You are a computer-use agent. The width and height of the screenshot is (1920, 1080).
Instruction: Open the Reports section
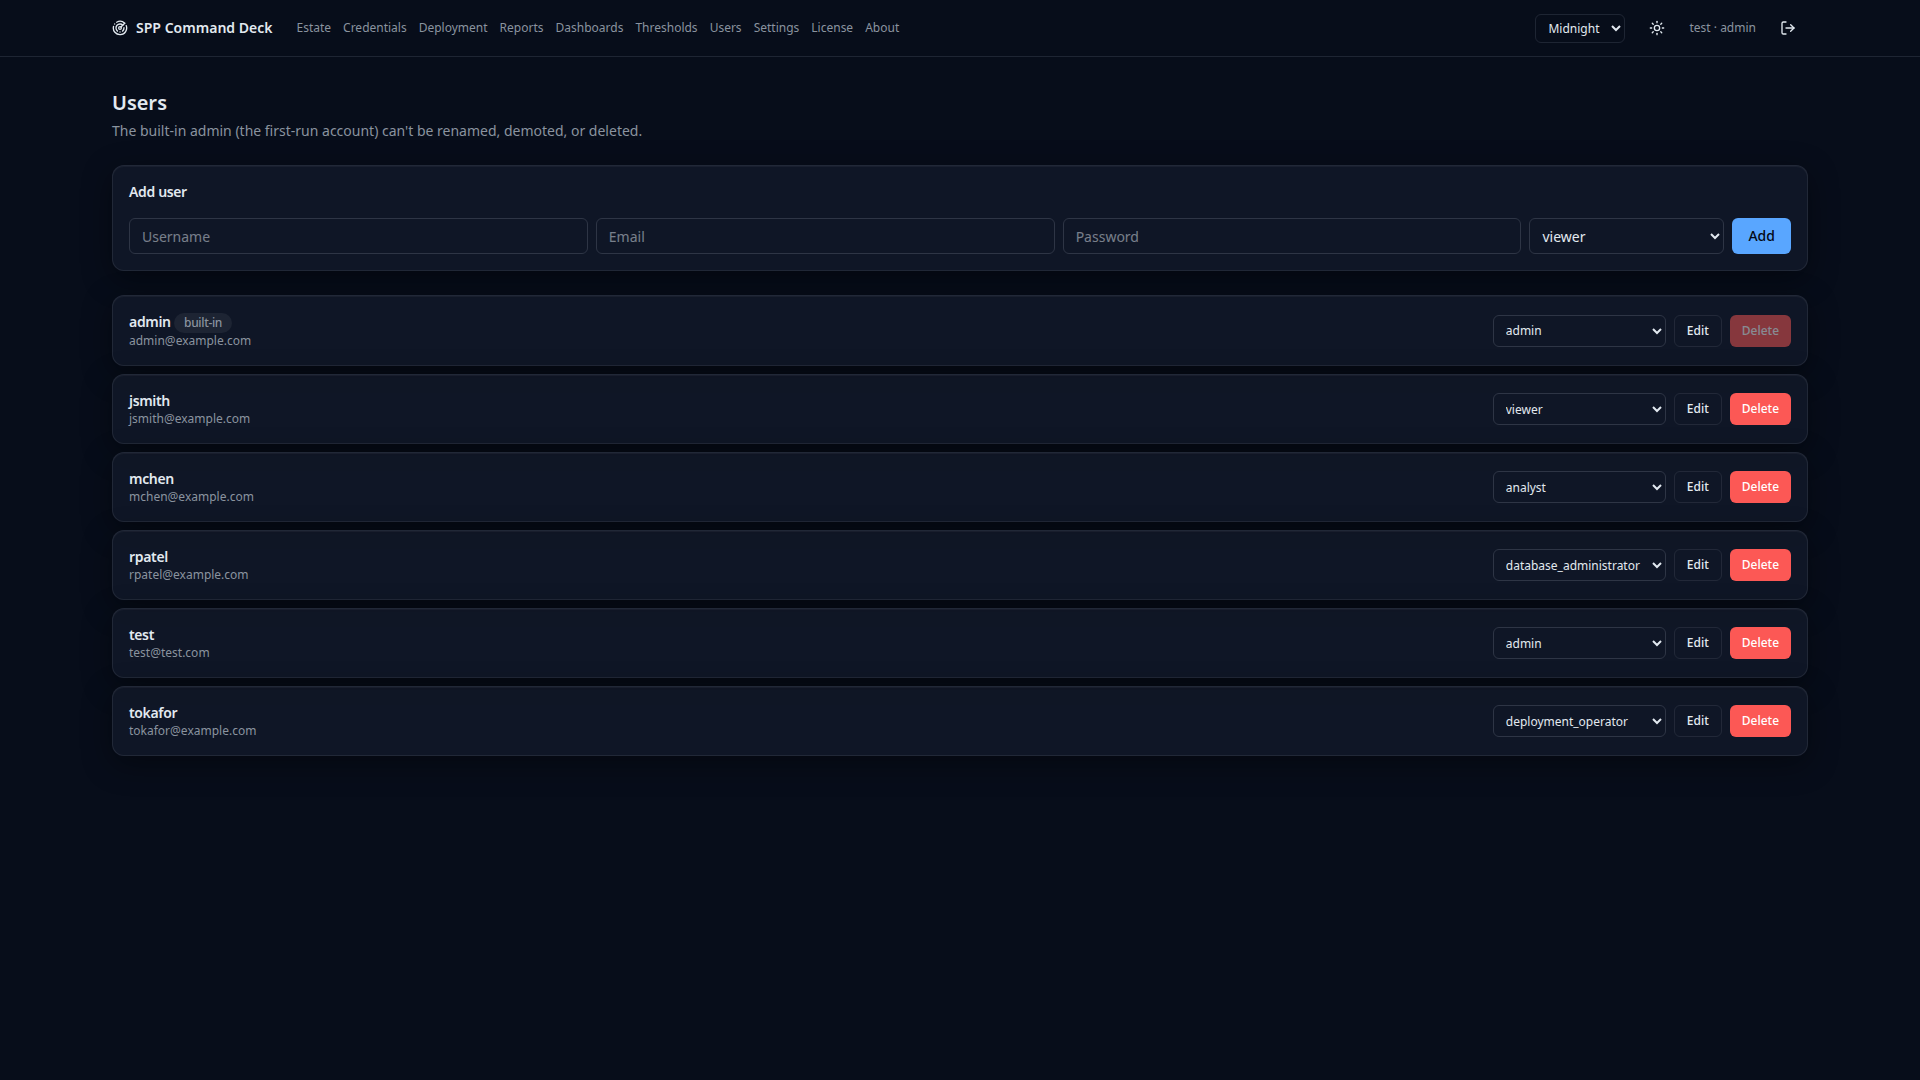(x=521, y=28)
